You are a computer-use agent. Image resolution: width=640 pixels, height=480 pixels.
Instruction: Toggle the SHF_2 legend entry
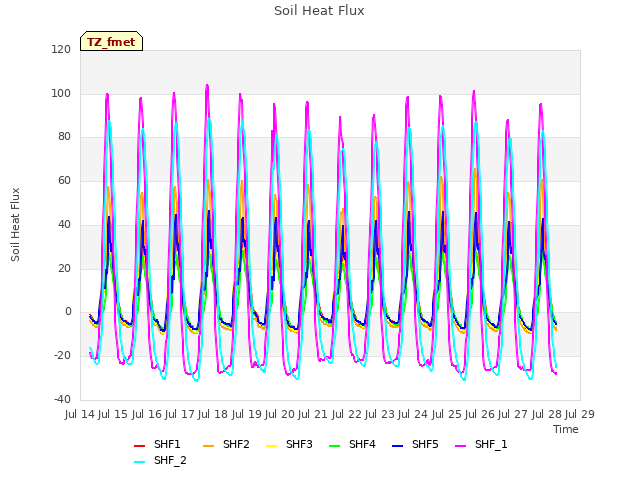pos(160,461)
